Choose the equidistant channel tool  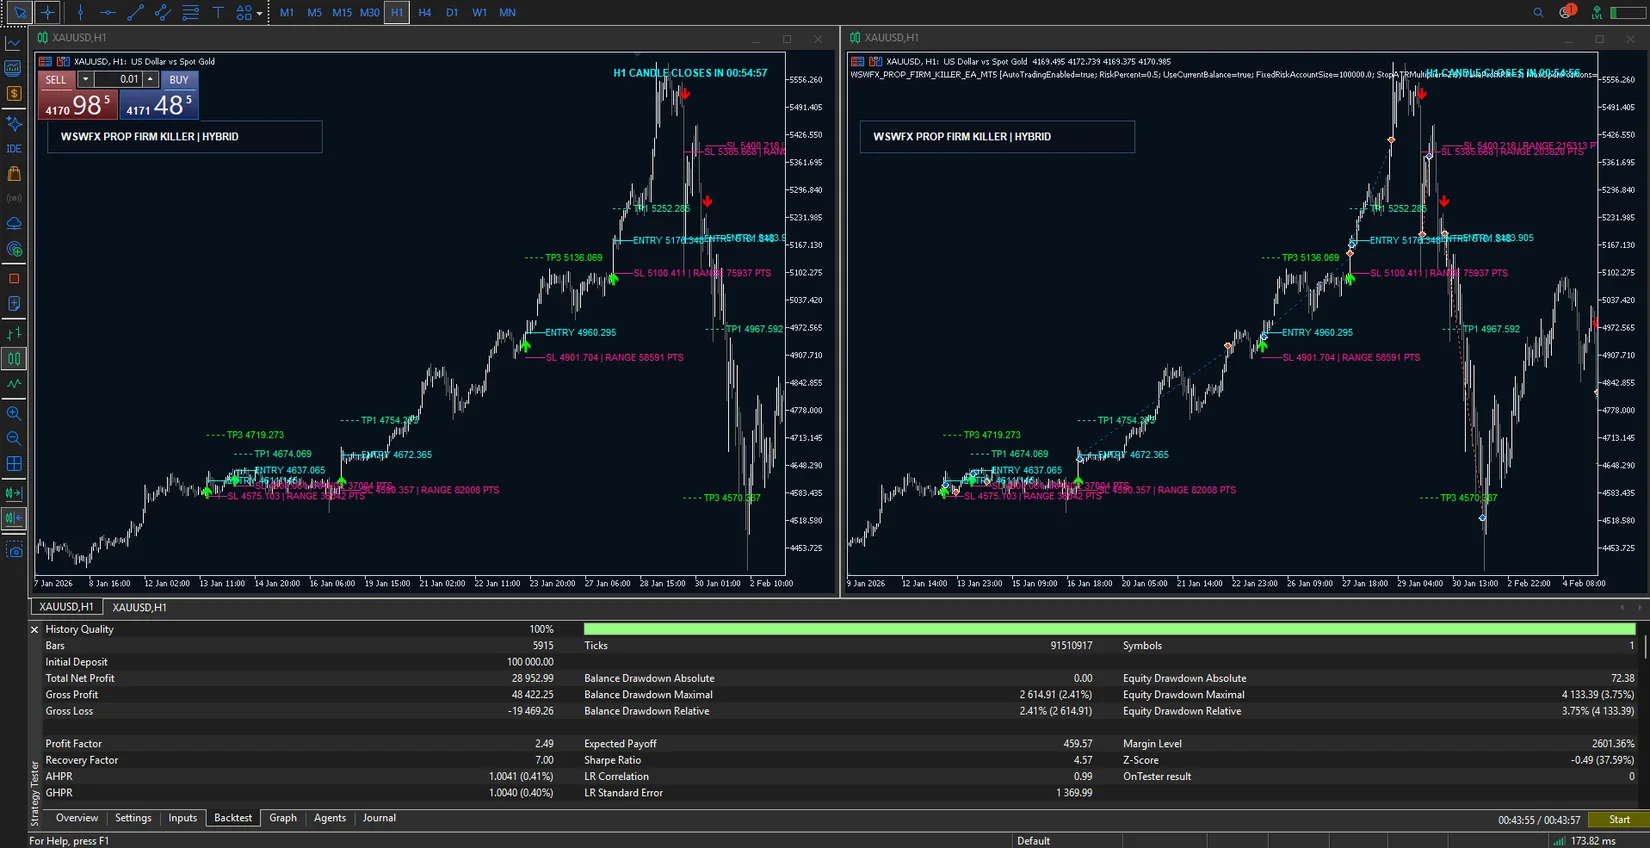162,13
